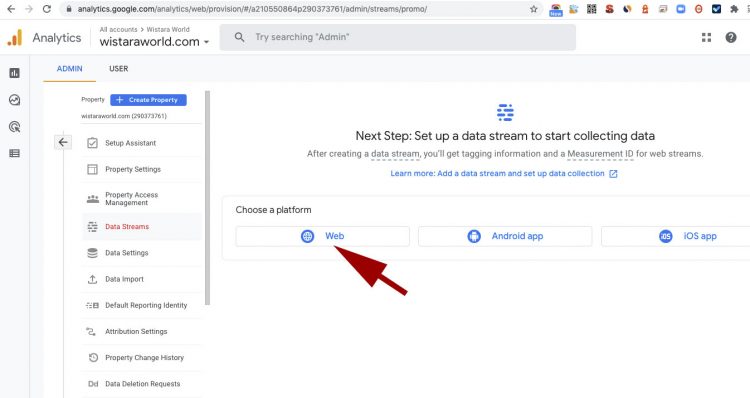The image size is (750, 398).
Task: Open Attribution Settings menu item
Action: point(142,331)
